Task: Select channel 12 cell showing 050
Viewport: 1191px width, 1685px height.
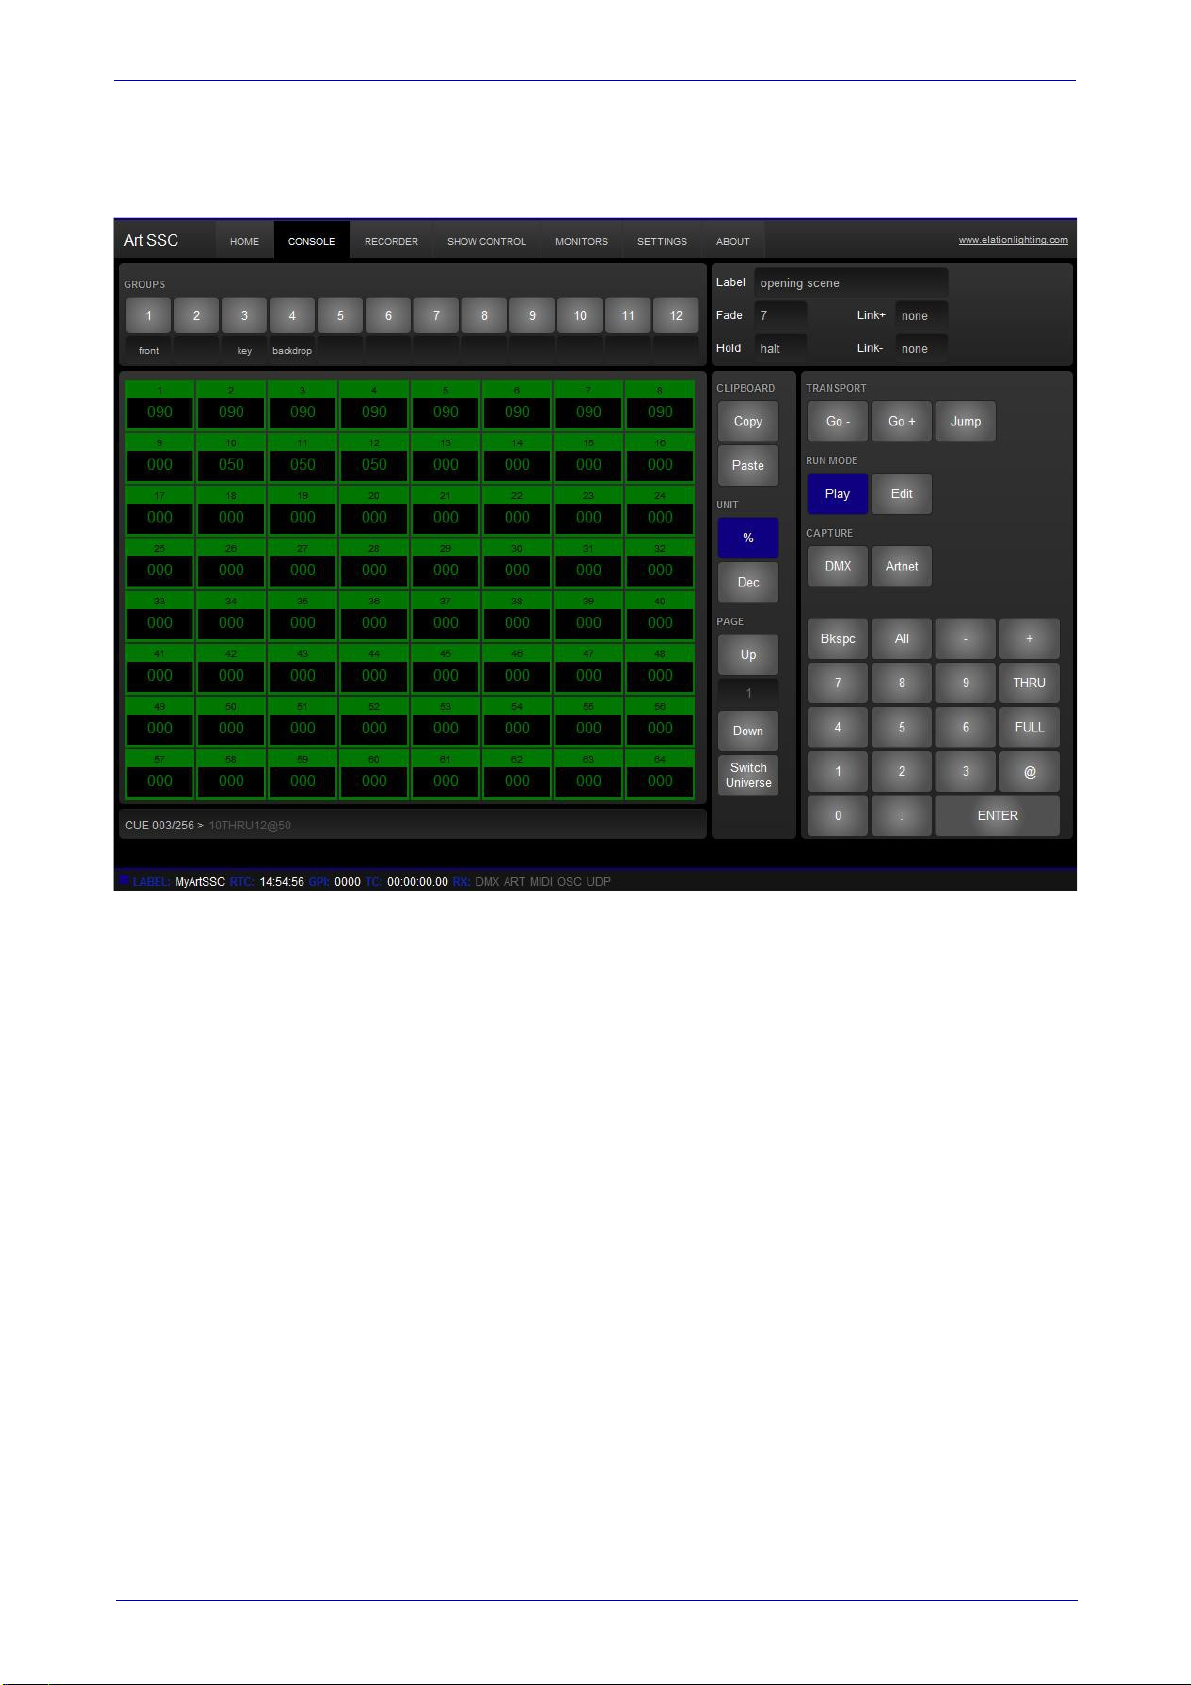Action: click(374, 458)
